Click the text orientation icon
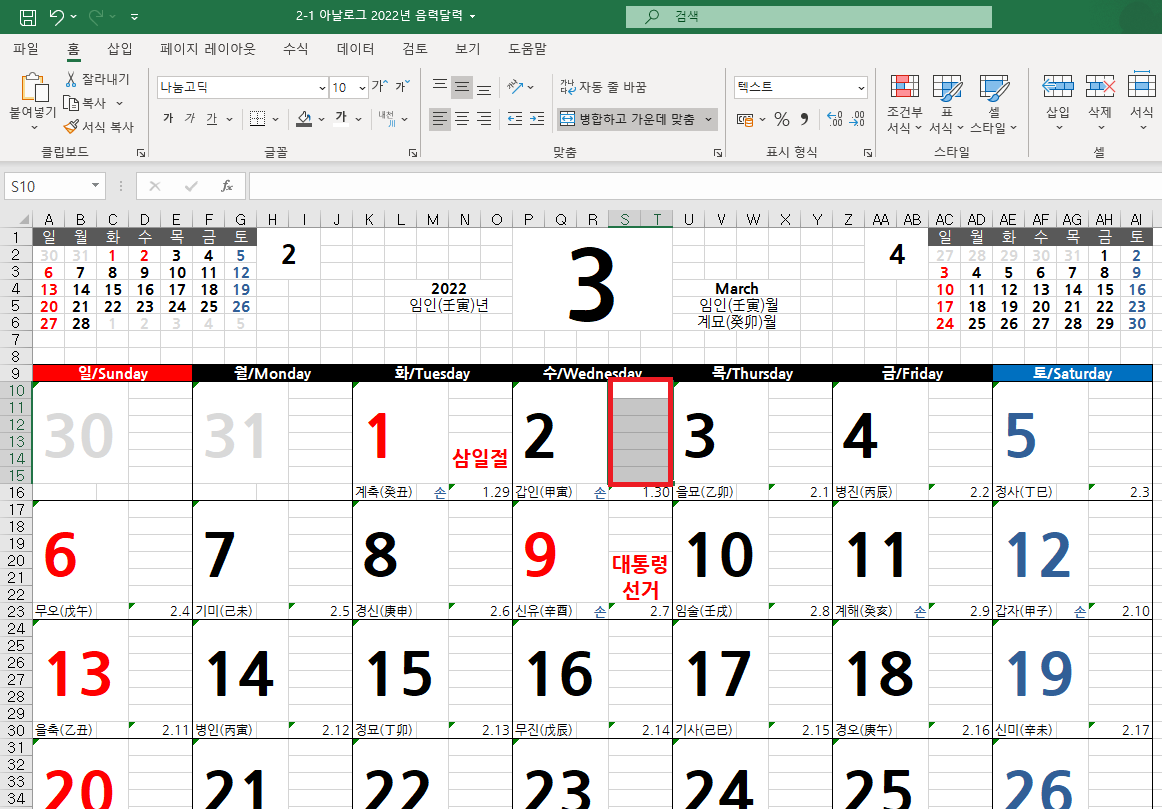1162x809 pixels. pos(516,87)
